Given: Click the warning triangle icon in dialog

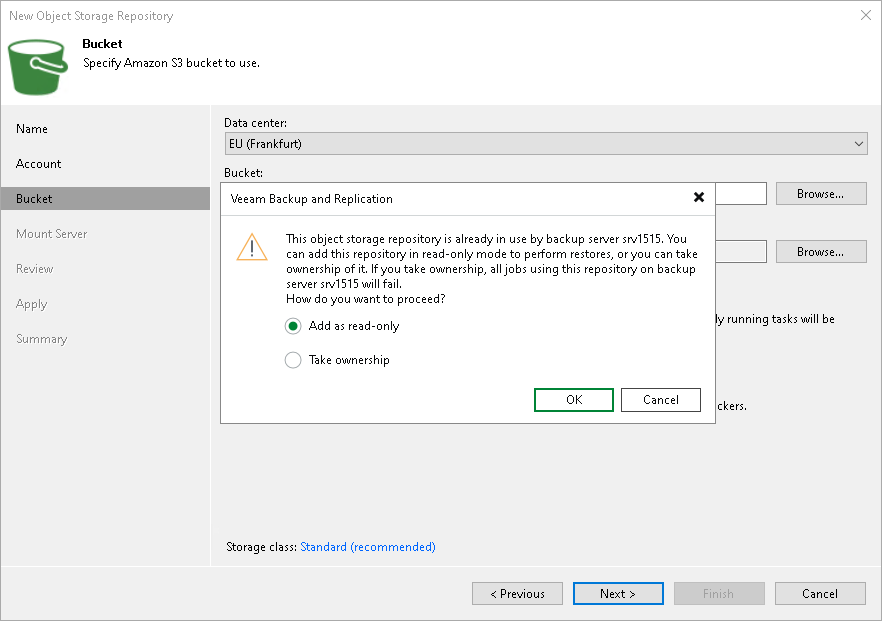Looking at the screenshot, I should pos(252,247).
